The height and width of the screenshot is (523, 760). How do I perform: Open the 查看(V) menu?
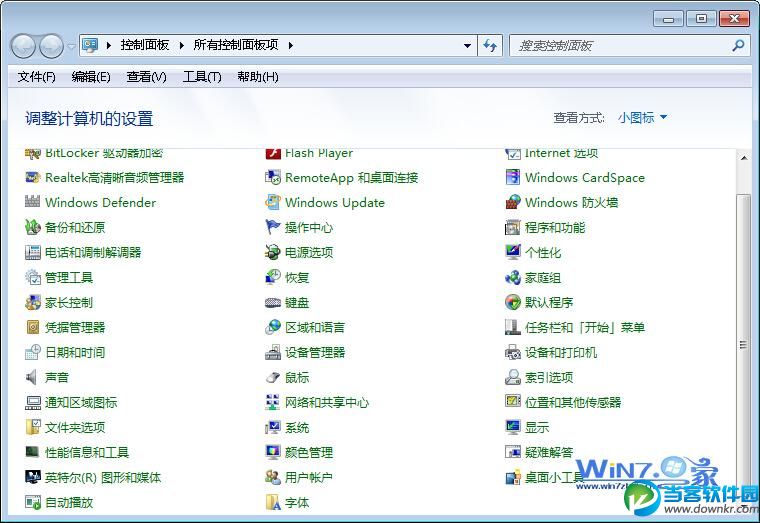click(x=146, y=77)
